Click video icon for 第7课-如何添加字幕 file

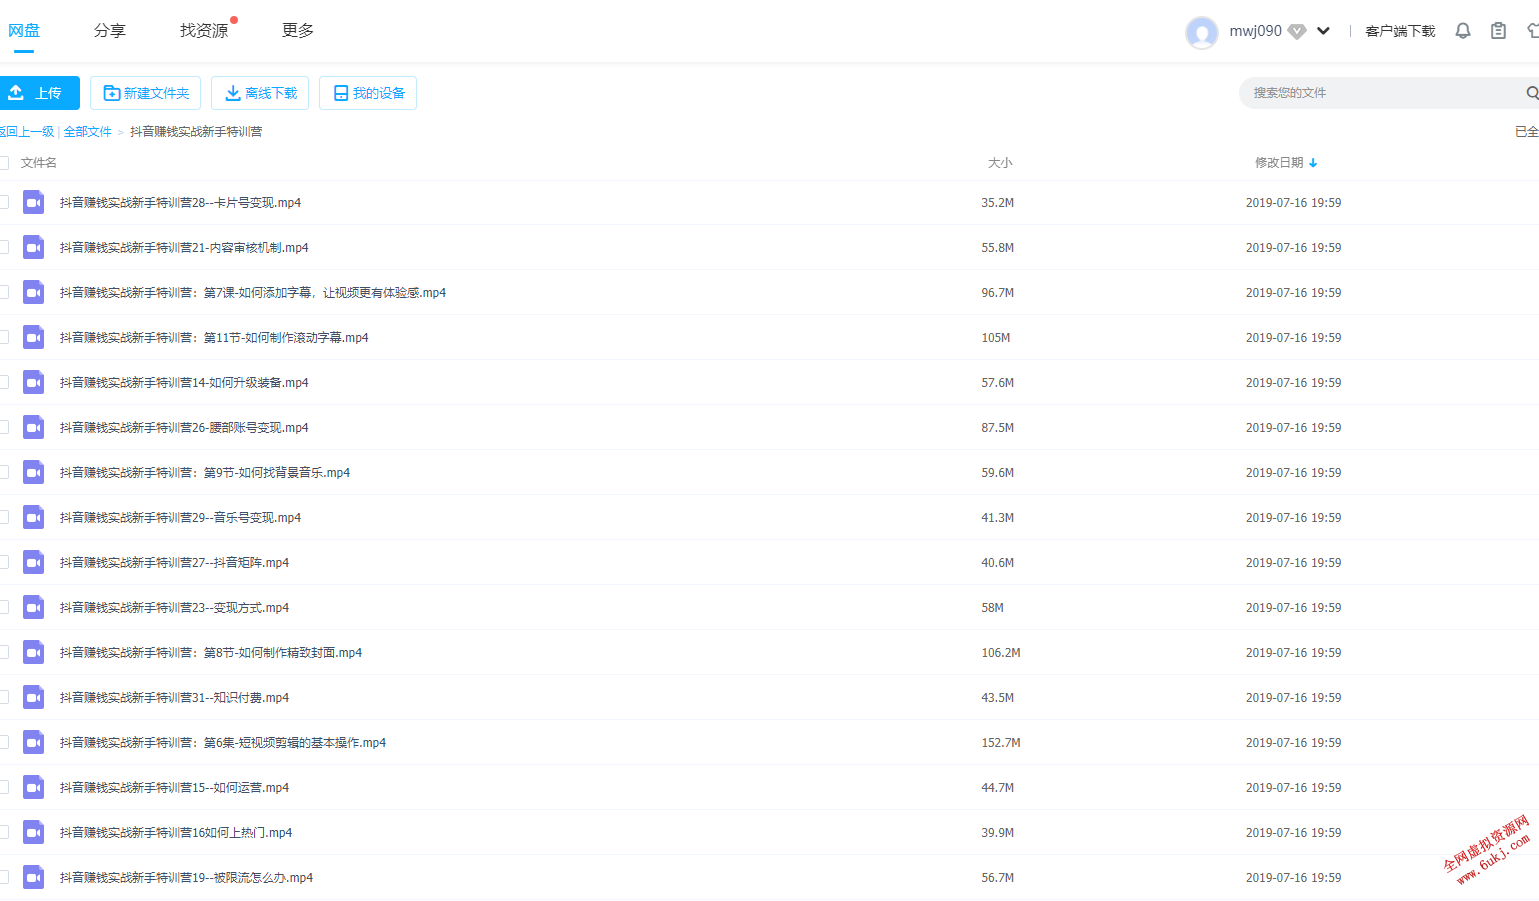34,292
